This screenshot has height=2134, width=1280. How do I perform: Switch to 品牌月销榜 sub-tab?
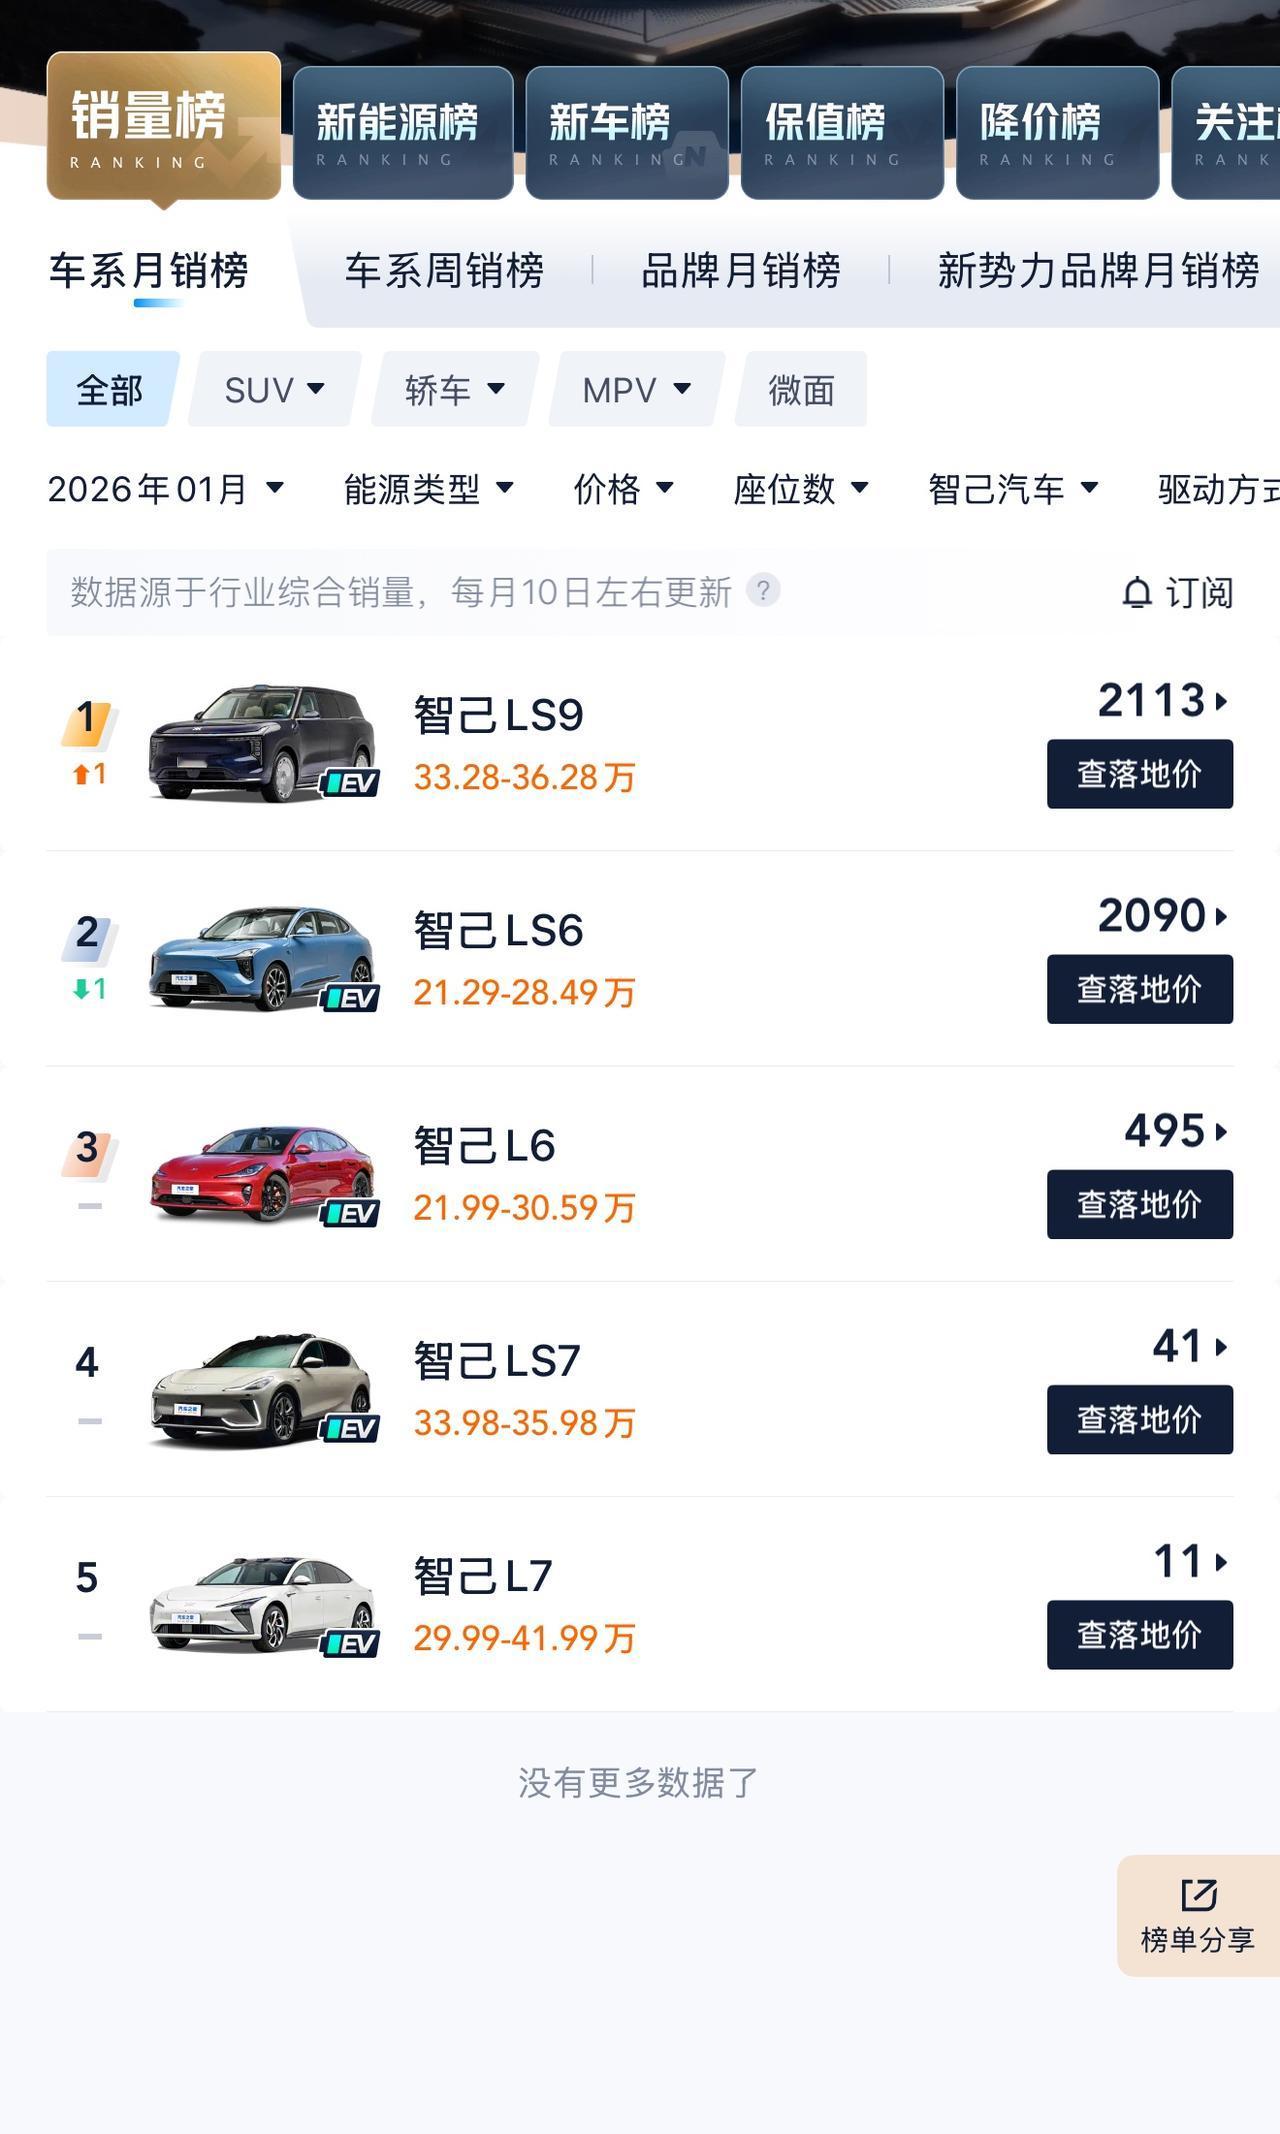[x=740, y=271]
